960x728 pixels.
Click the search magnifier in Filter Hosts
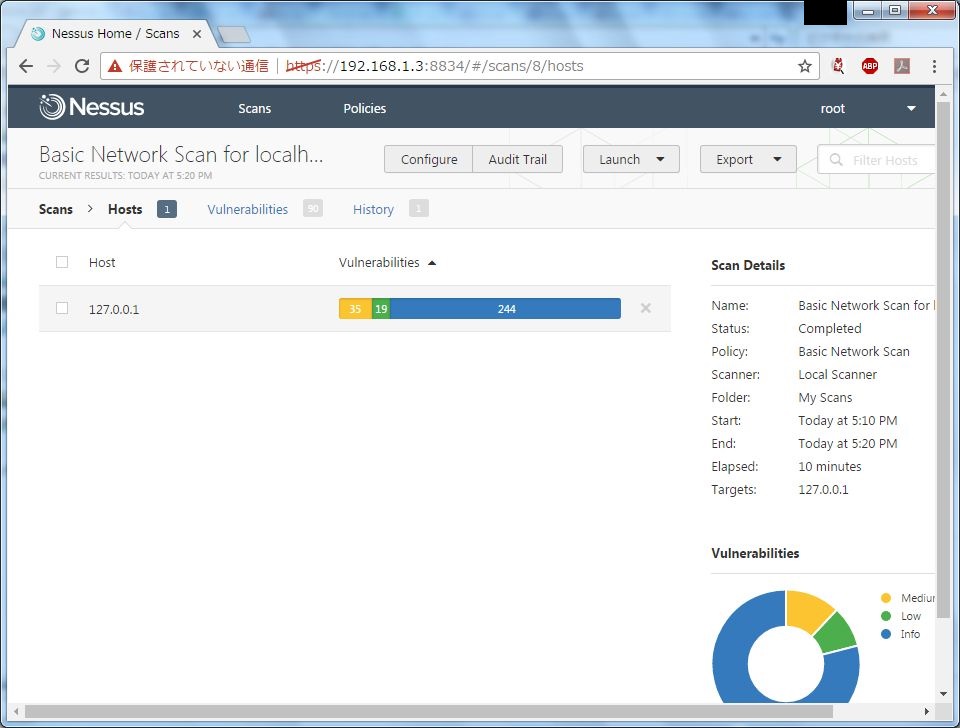(x=836, y=160)
